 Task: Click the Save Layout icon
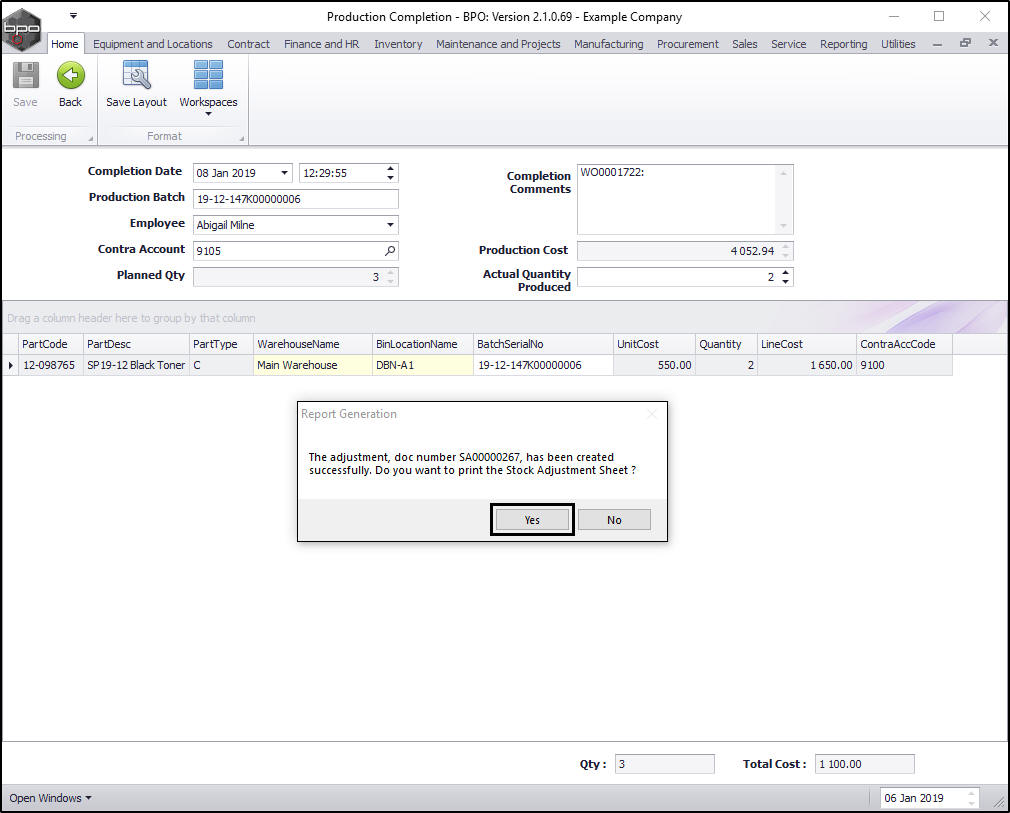click(136, 75)
